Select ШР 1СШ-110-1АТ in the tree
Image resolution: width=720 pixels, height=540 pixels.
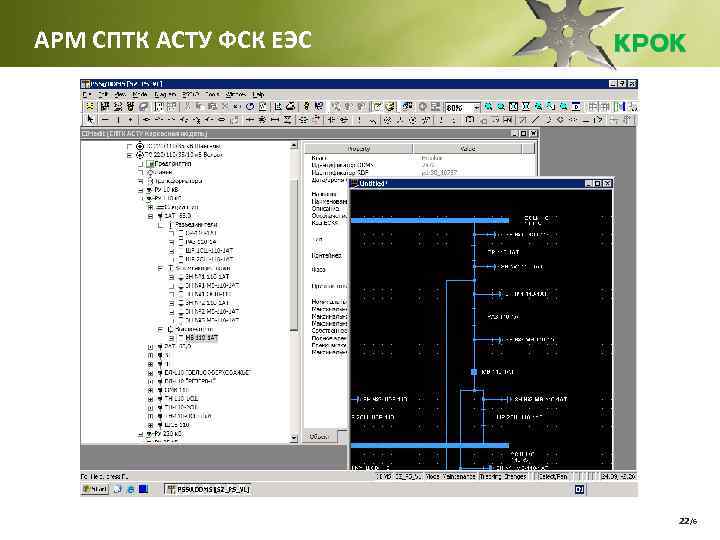tap(209, 251)
